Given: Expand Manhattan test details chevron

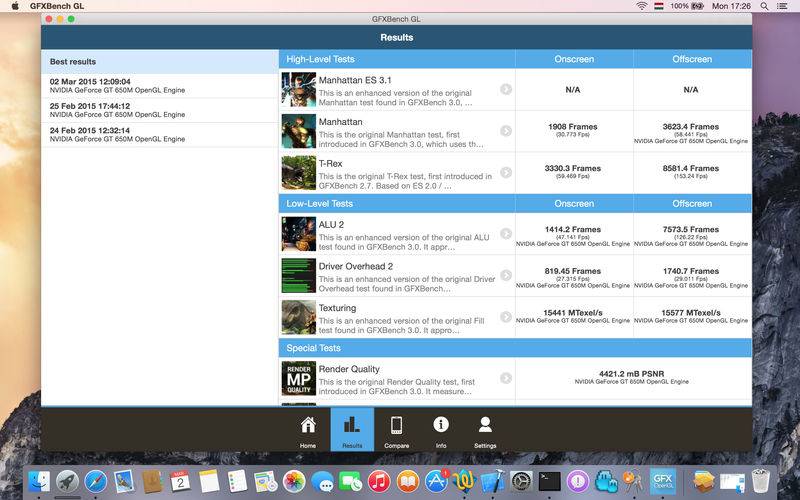Looking at the screenshot, I should click(506, 131).
